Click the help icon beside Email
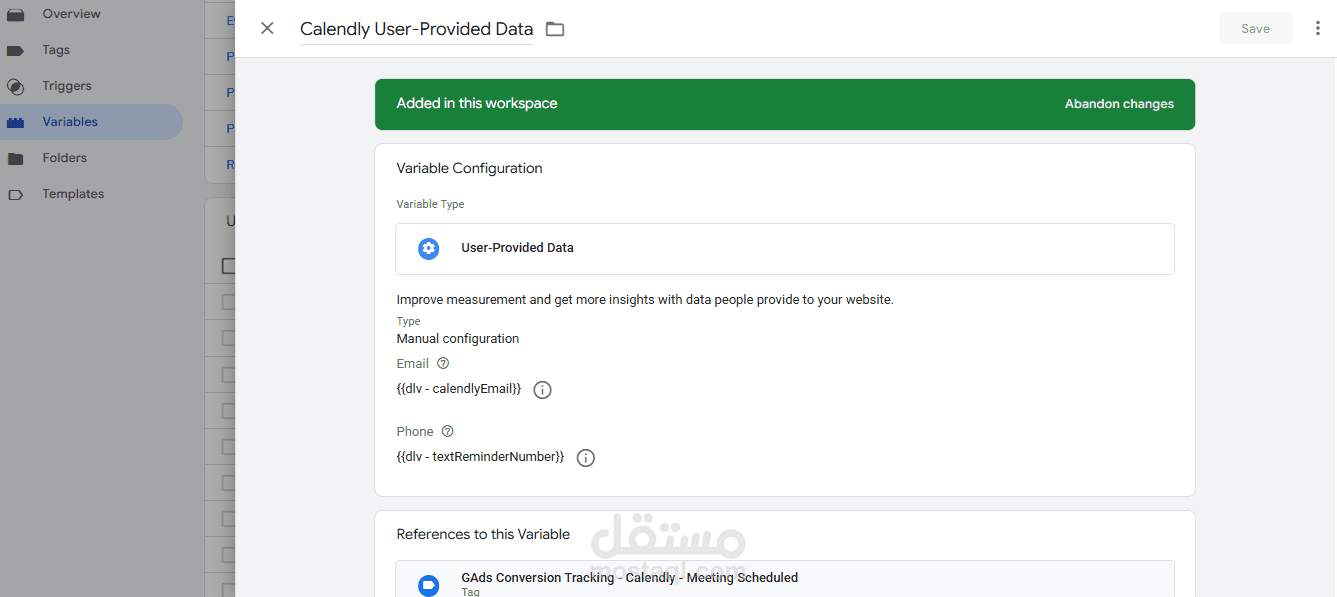Image resolution: width=1337 pixels, height=597 pixels. click(443, 364)
